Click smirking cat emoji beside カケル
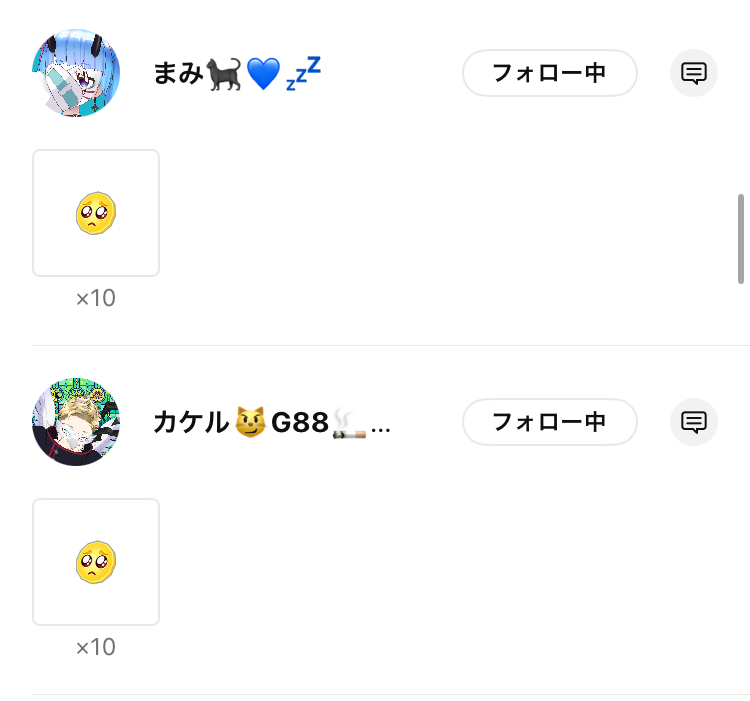 click(x=250, y=422)
